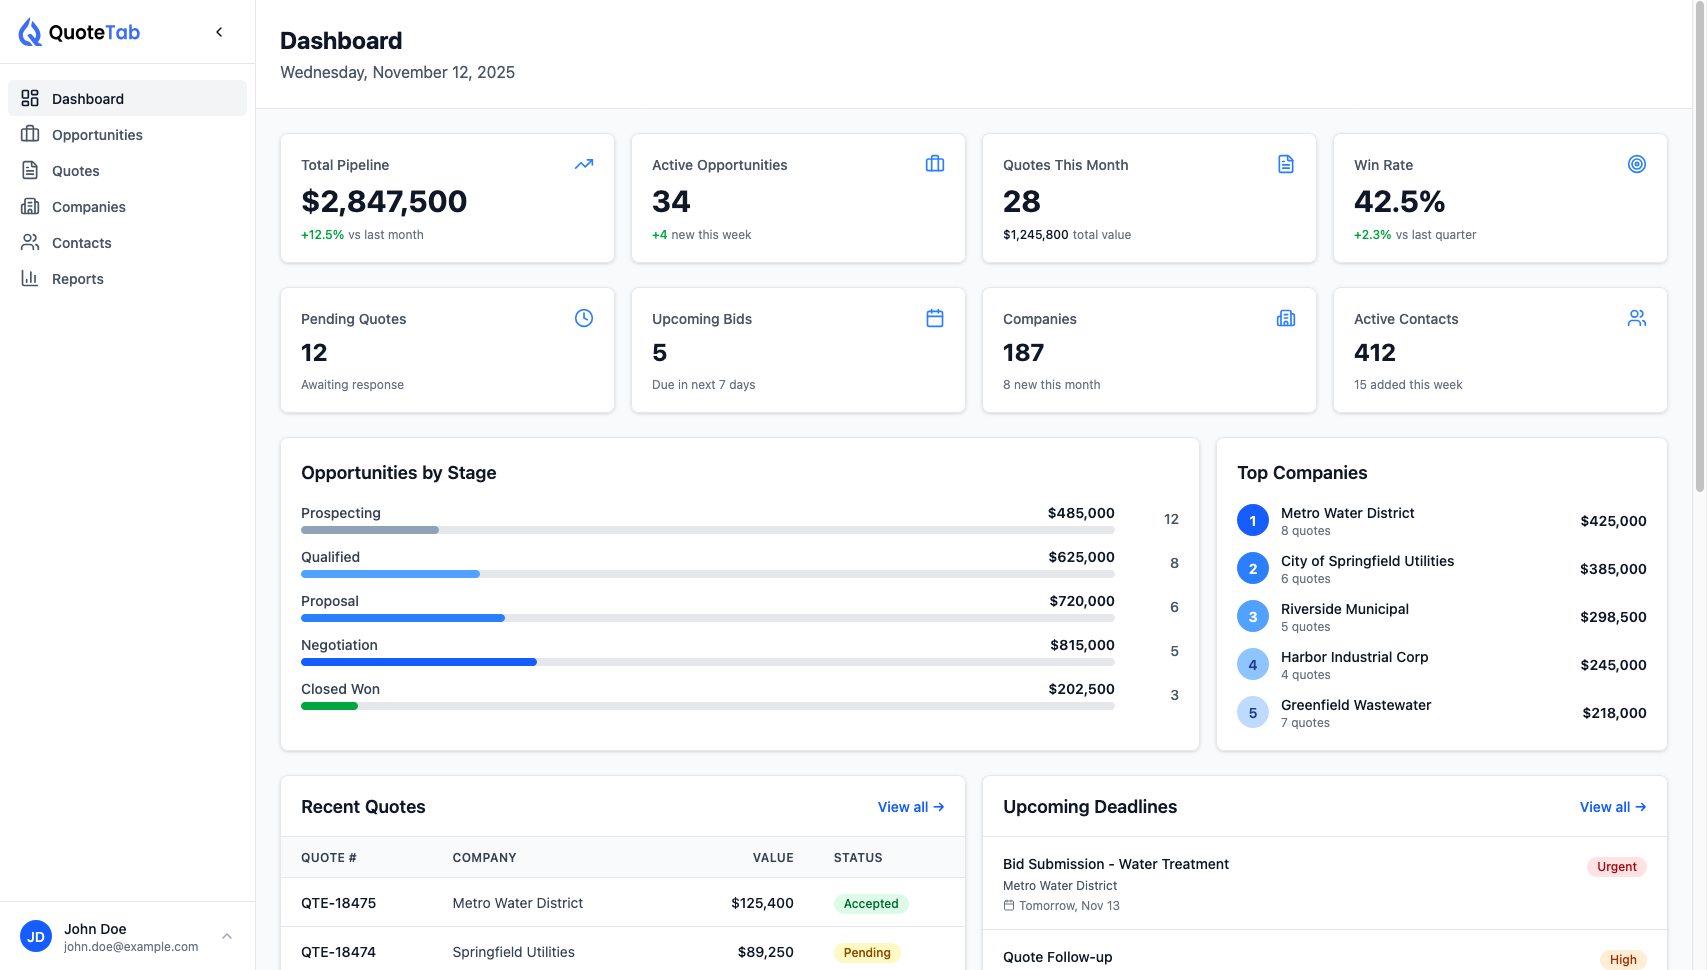Select Companies in the sidebar navigation

click(89, 207)
